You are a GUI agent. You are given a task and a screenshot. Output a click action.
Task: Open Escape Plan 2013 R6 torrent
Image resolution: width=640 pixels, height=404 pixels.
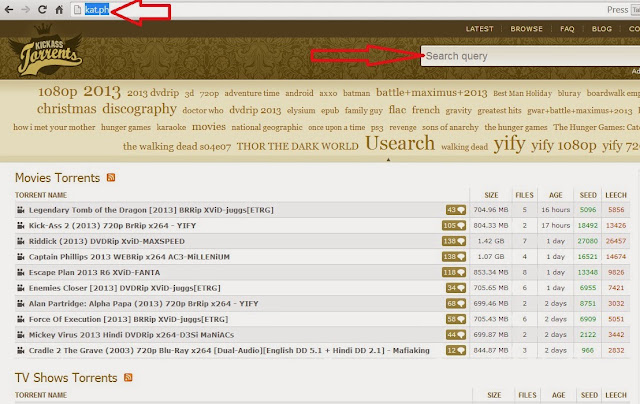click(x=94, y=272)
